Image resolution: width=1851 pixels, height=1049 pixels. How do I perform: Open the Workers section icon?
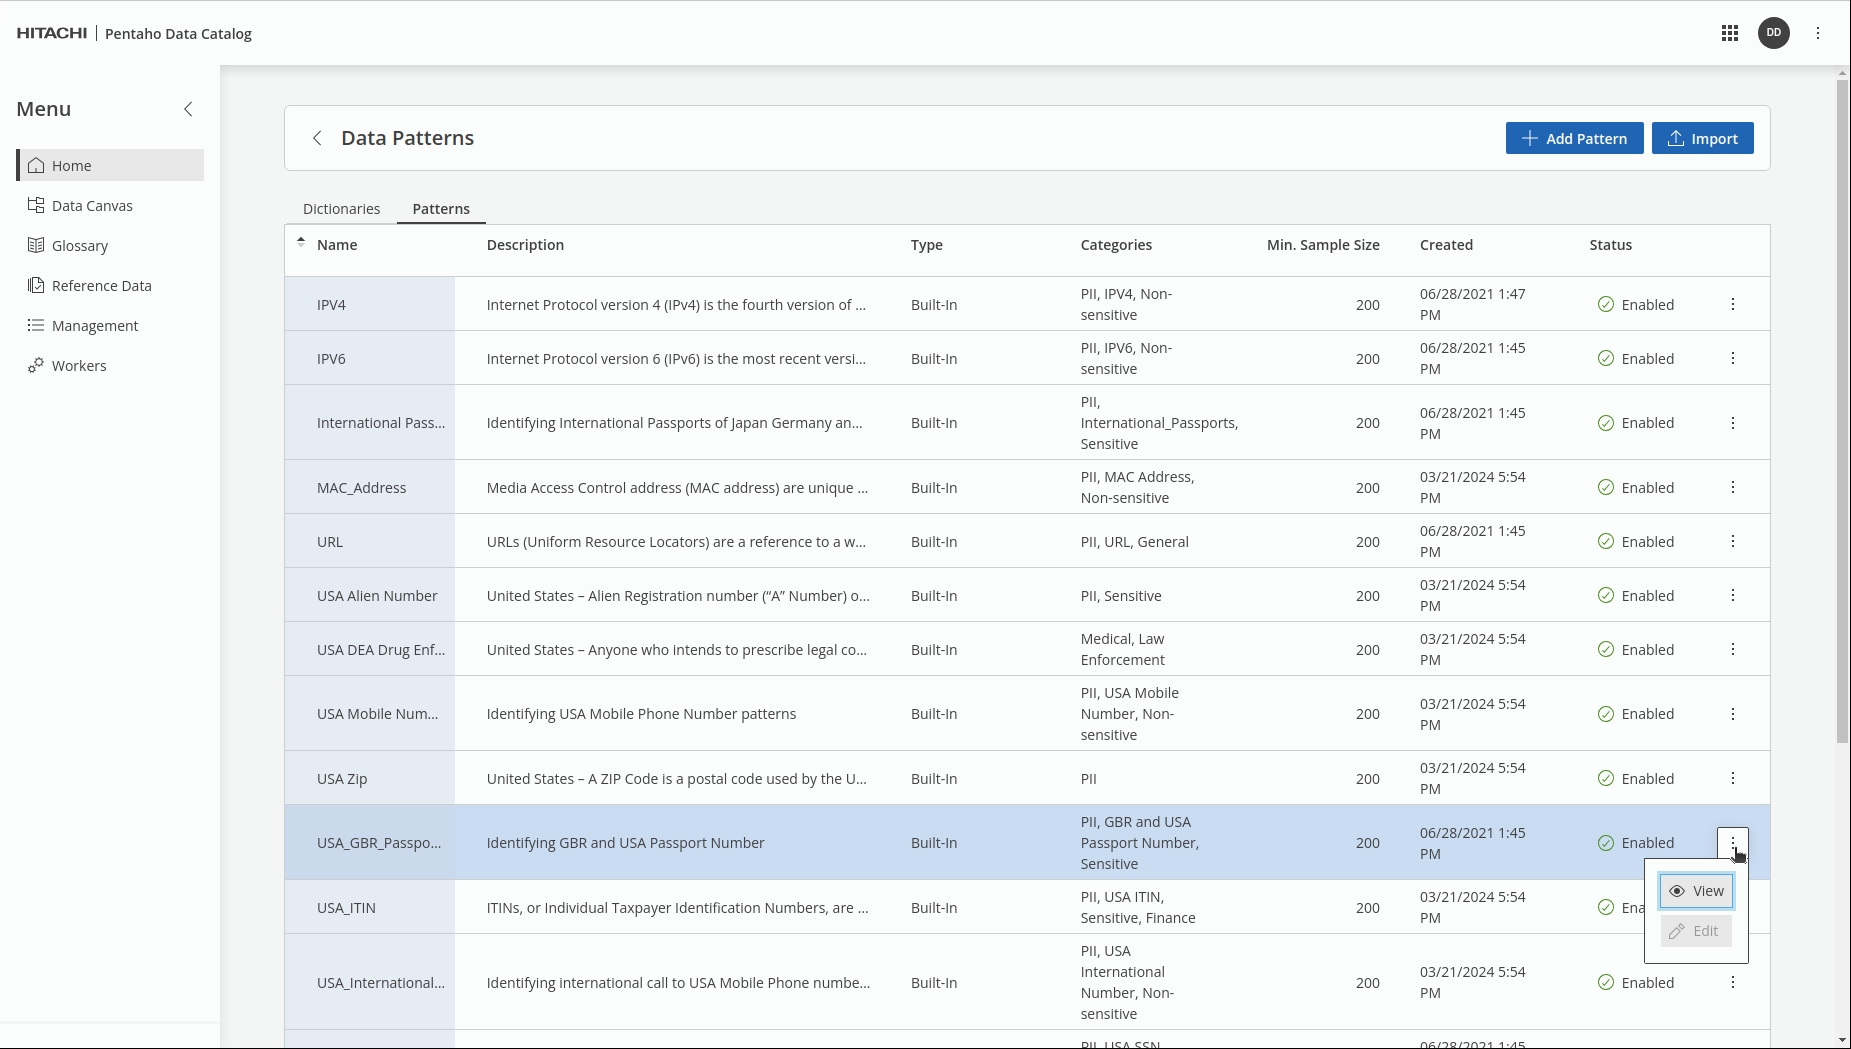(36, 365)
